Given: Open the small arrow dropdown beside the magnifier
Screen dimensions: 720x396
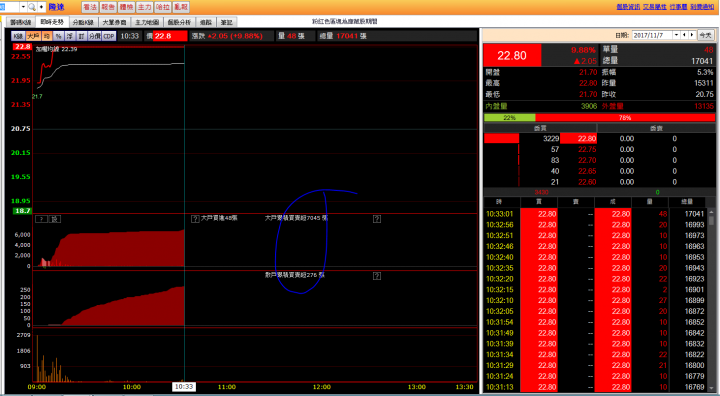Looking at the screenshot, I should point(41,7).
